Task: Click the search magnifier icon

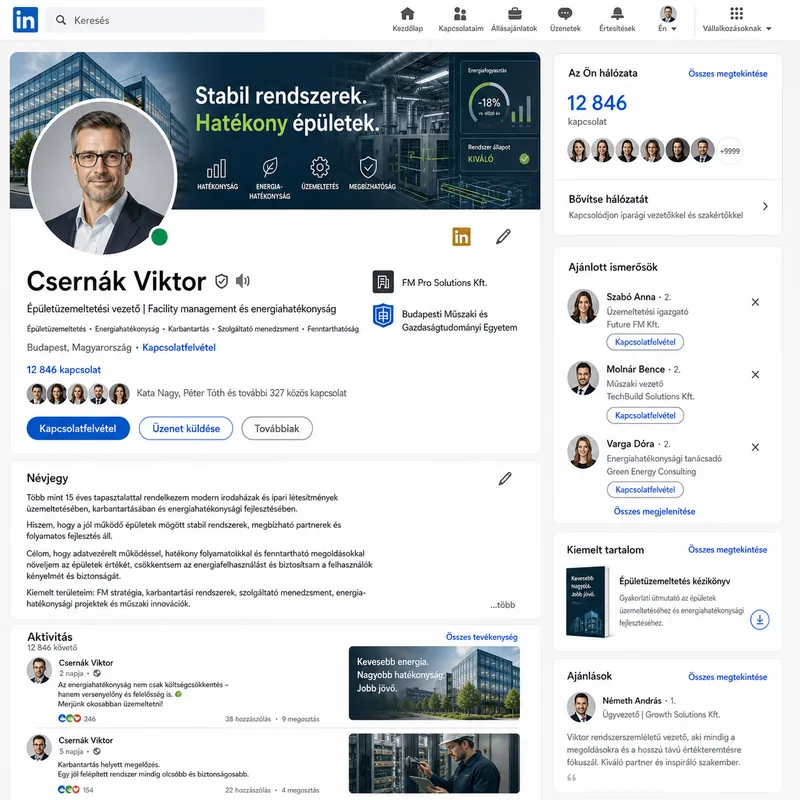Action: (x=61, y=20)
